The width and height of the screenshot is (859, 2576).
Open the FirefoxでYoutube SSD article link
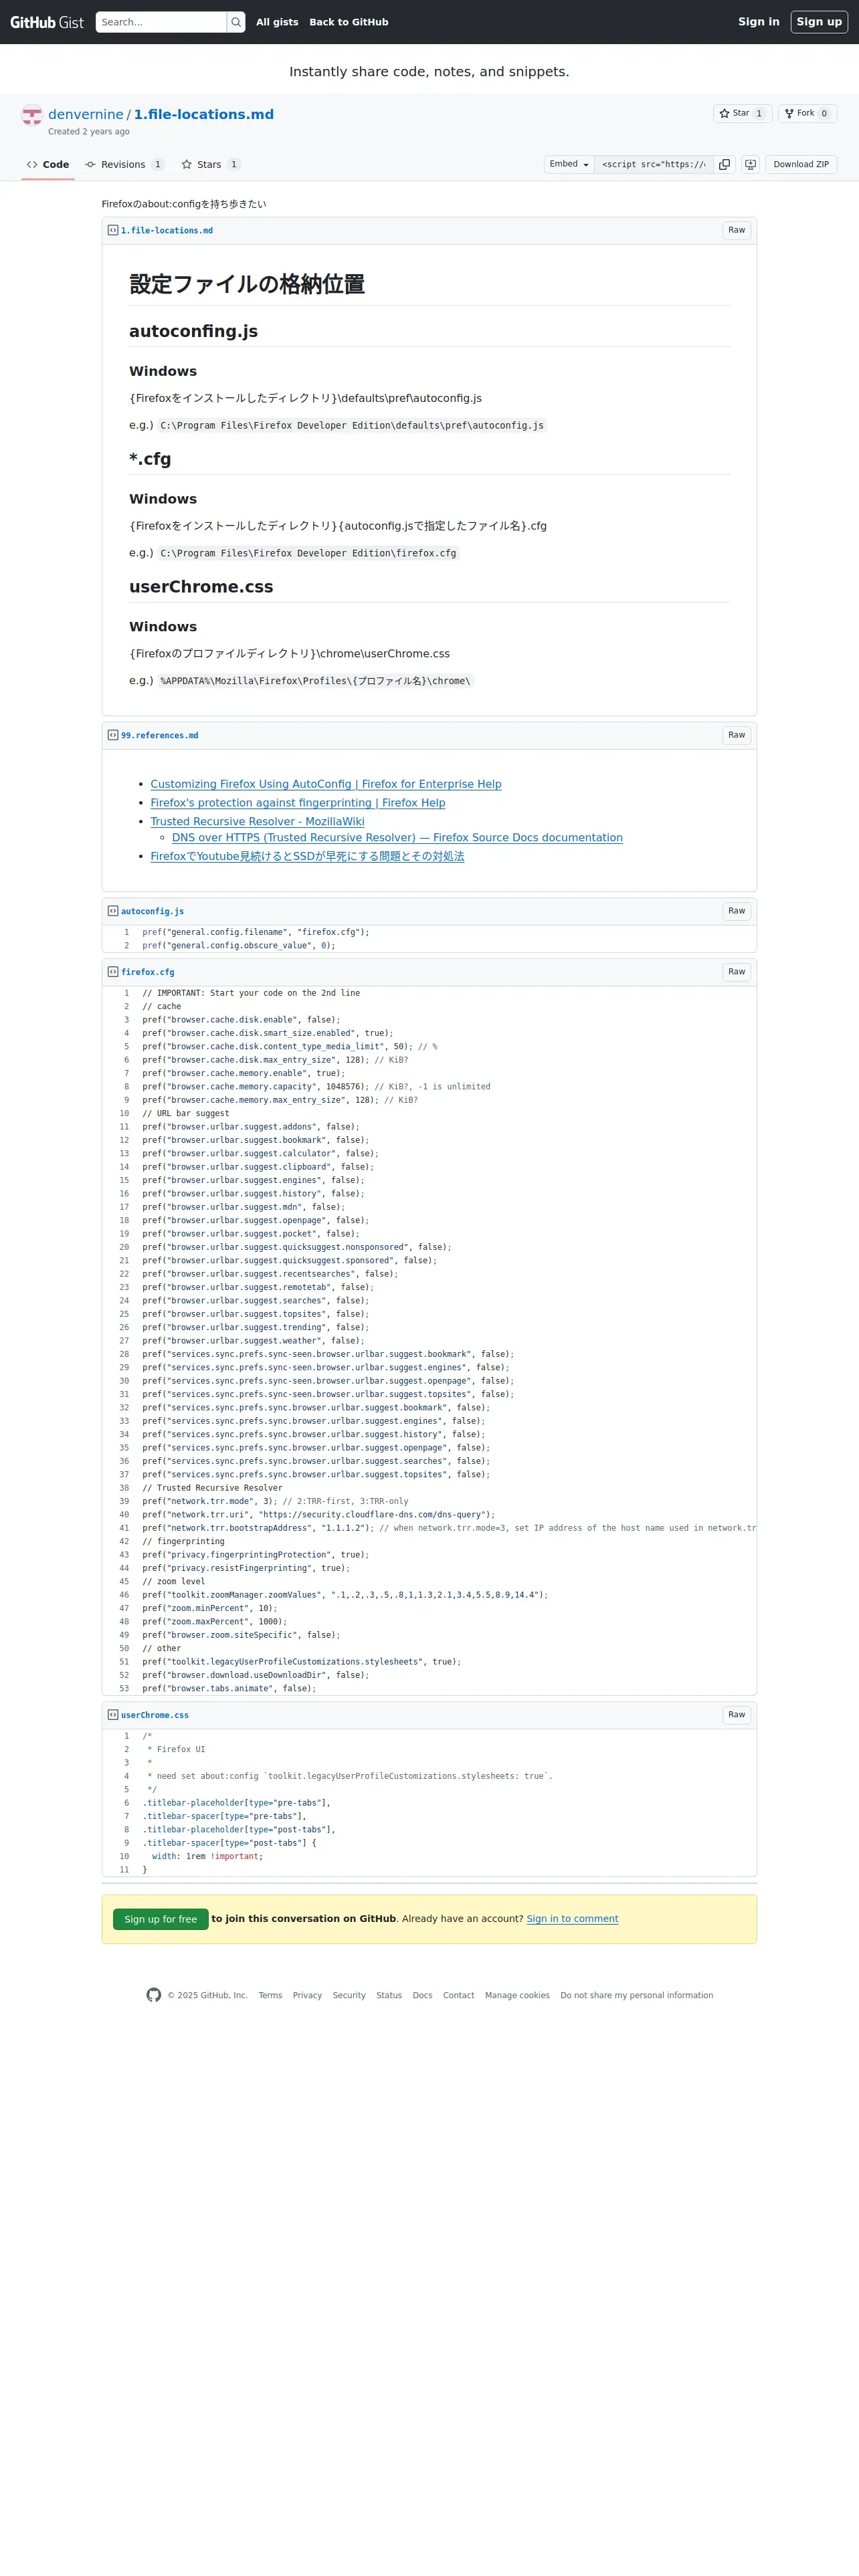[307, 857]
